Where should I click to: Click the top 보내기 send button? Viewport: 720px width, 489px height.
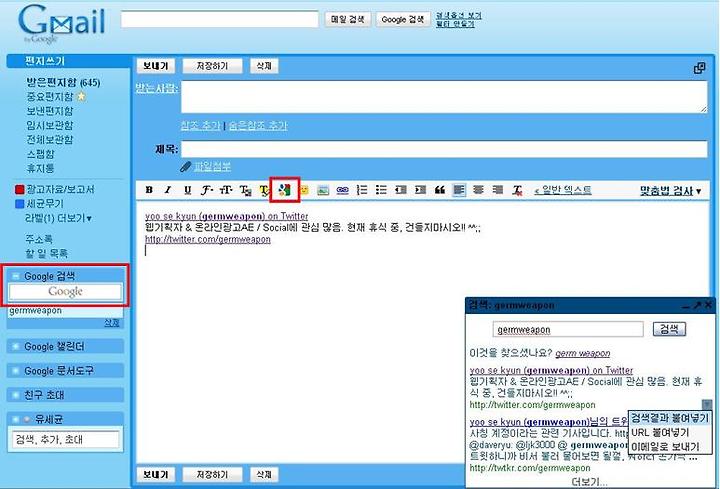click(156, 66)
